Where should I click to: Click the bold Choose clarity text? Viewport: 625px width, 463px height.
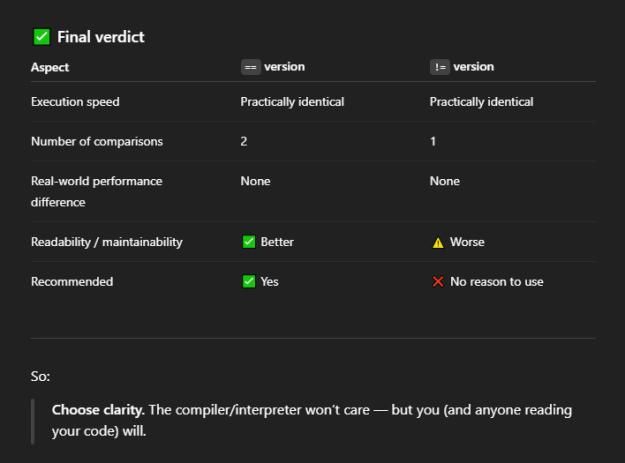tap(98, 410)
